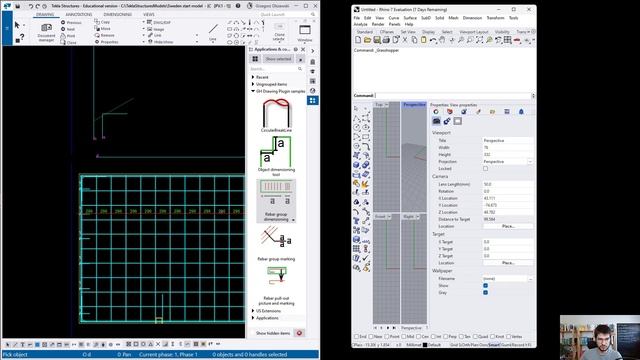The height and width of the screenshot is (360, 640).
Task: Click the New file icon in Rhino toolbar
Action: pyautogui.click(x=358, y=40)
